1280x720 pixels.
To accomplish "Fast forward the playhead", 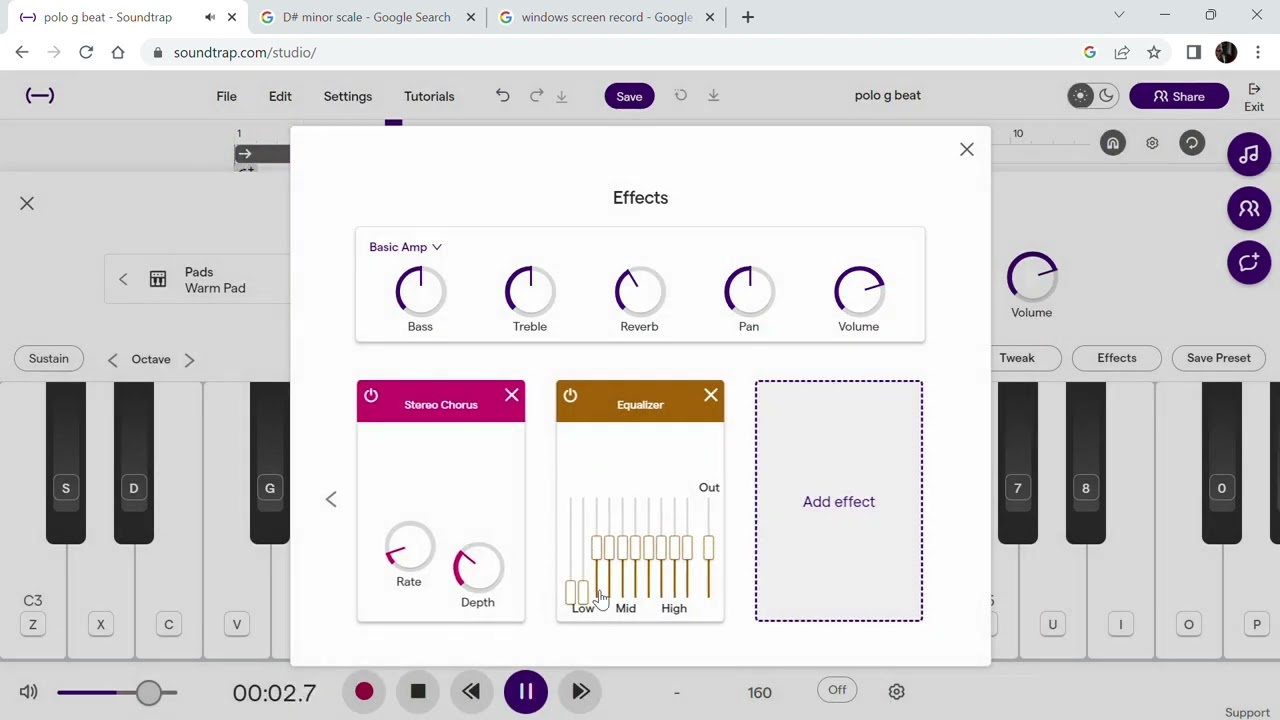I will [x=580, y=691].
